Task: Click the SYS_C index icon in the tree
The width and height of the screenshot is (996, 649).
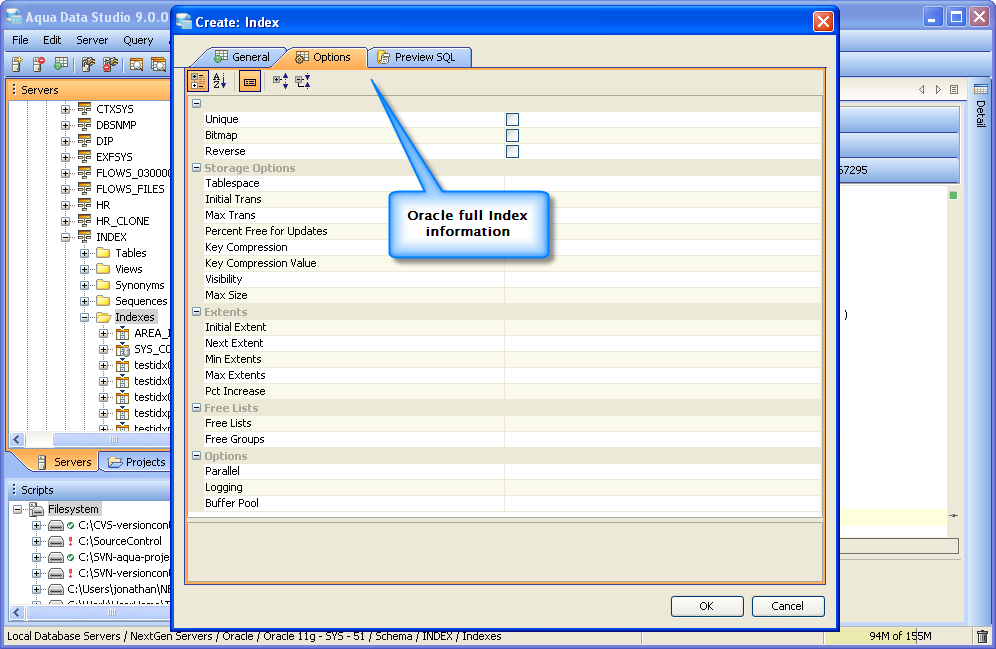Action: pos(123,349)
